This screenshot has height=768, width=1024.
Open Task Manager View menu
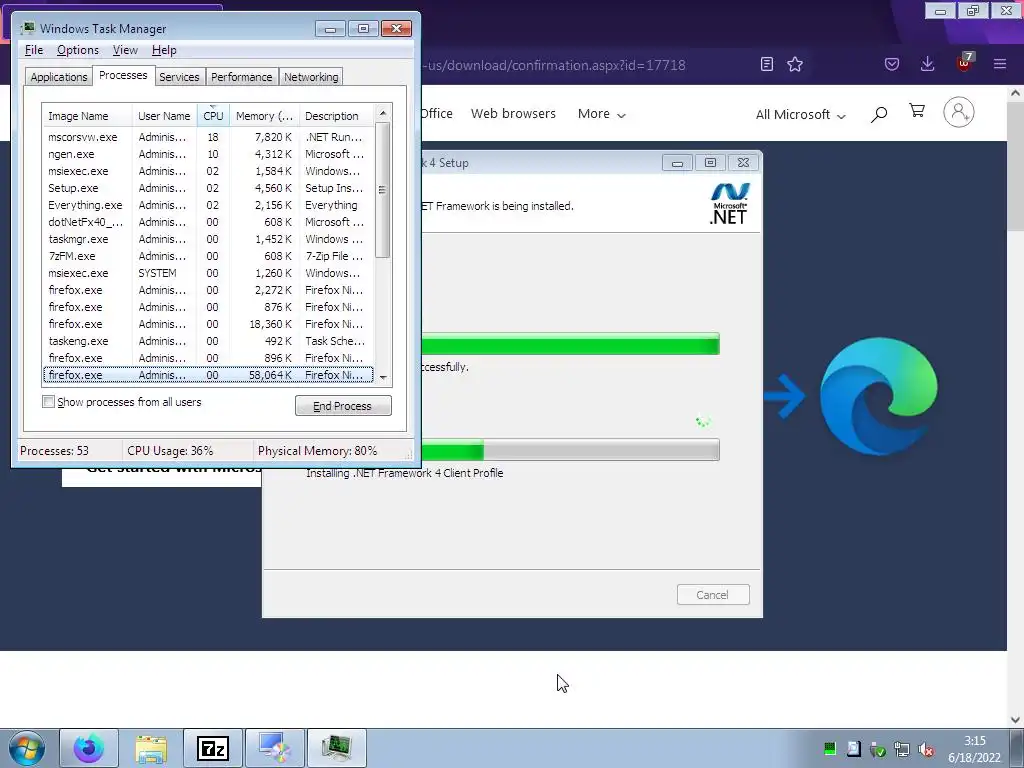point(125,50)
